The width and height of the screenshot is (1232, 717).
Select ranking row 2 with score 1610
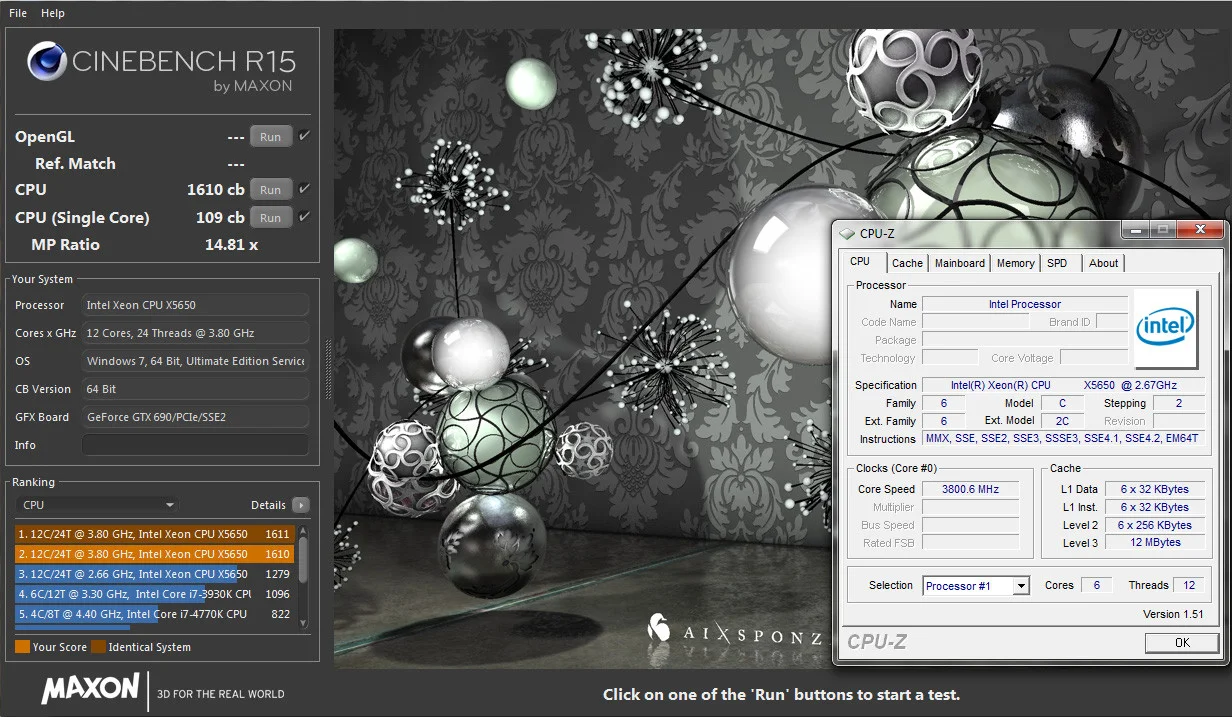point(154,554)
